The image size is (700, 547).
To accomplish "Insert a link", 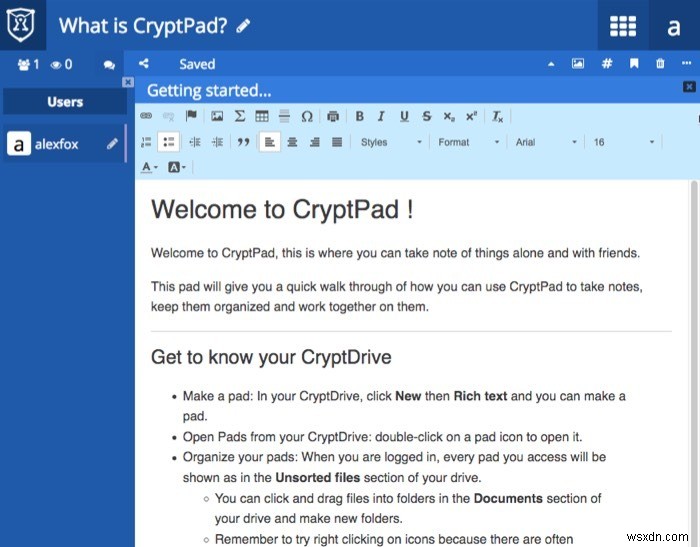I will click(x=146, y=116).
